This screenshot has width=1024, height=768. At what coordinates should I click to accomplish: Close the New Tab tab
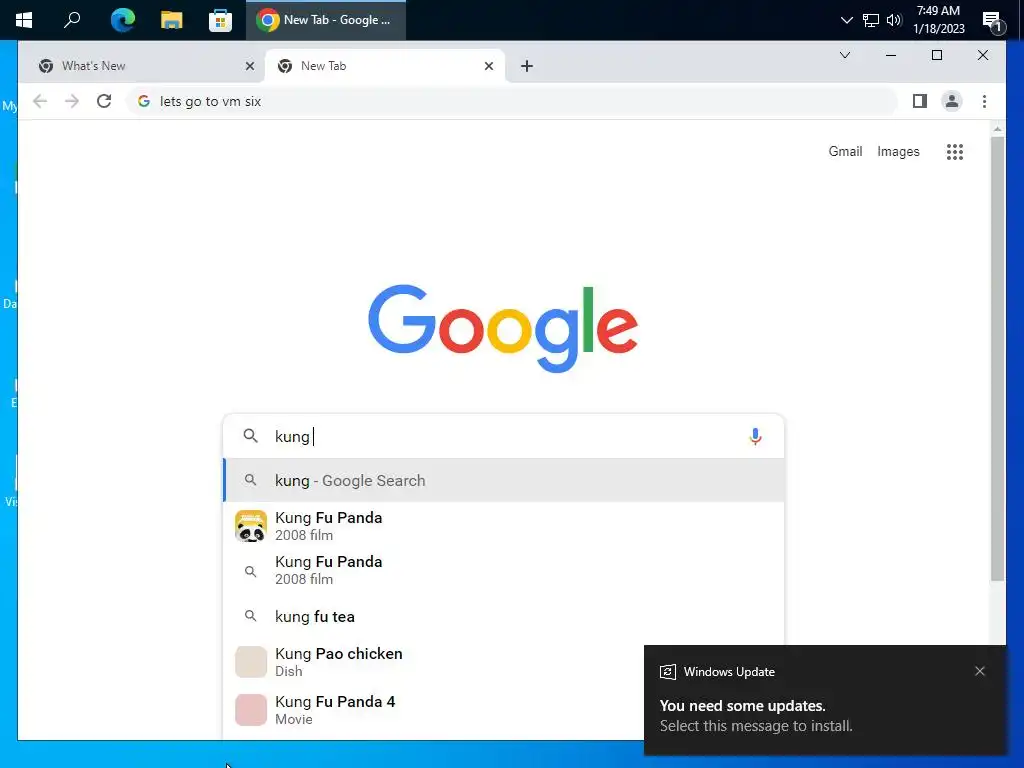click(488, 66)
